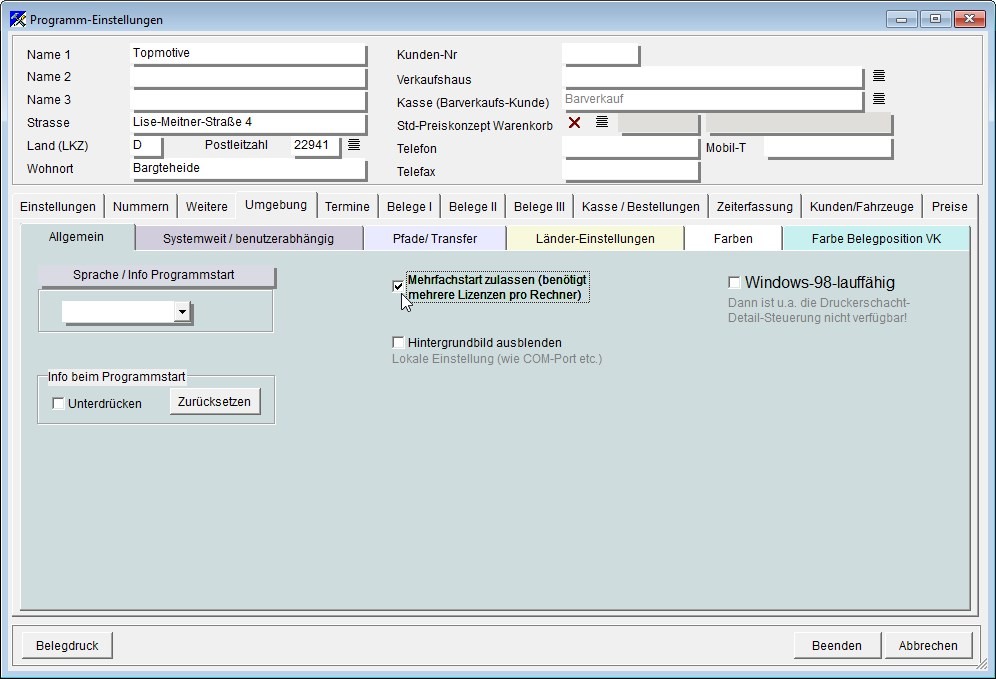Select the Allgemein sub-tab
The height and width of the screenshot is (679, 996).
76,237
